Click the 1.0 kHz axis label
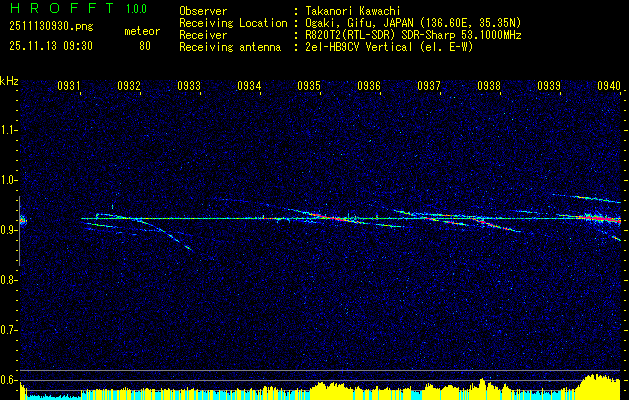 pos(8,180)
